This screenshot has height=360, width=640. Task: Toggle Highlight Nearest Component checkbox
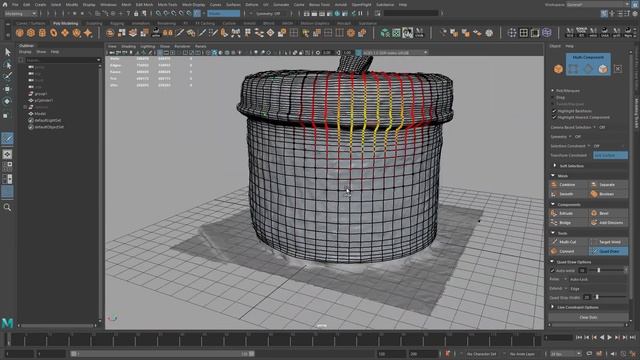(x=554, y=118)
